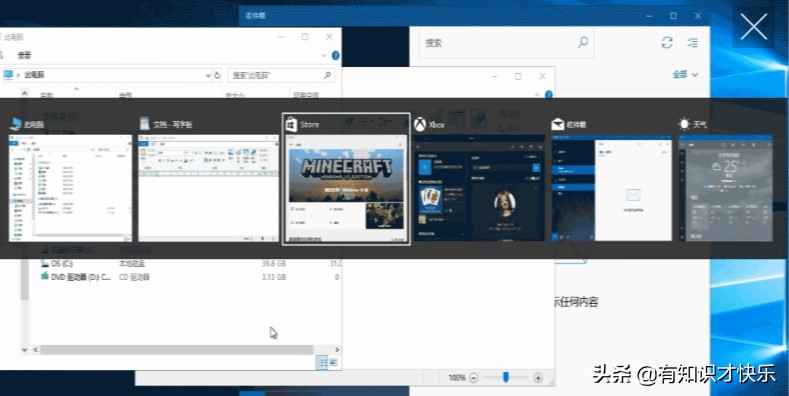This screenshot has width=789, height=396.
Task: Maximize the Mail (收件箱) window
Action: click(x=673, y=16)
